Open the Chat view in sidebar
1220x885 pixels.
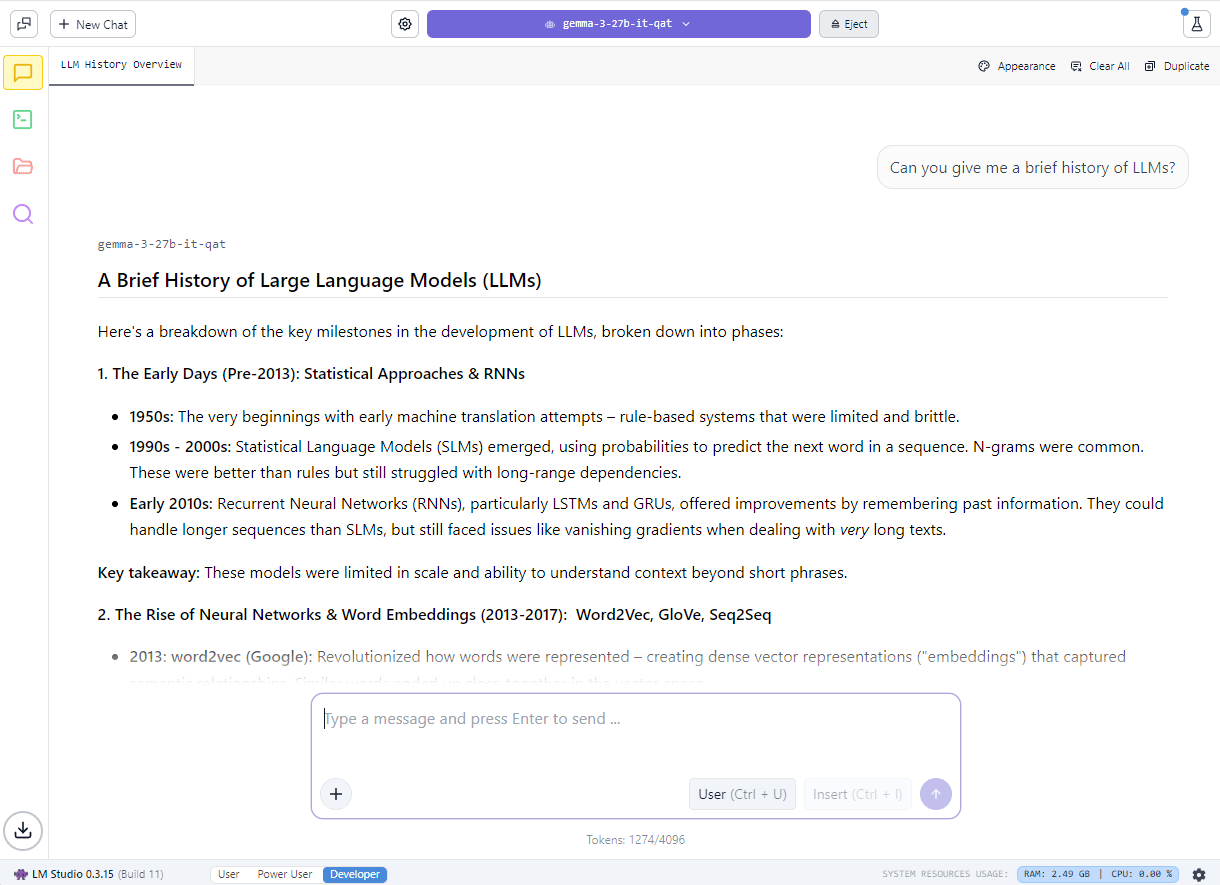point(23,72)
